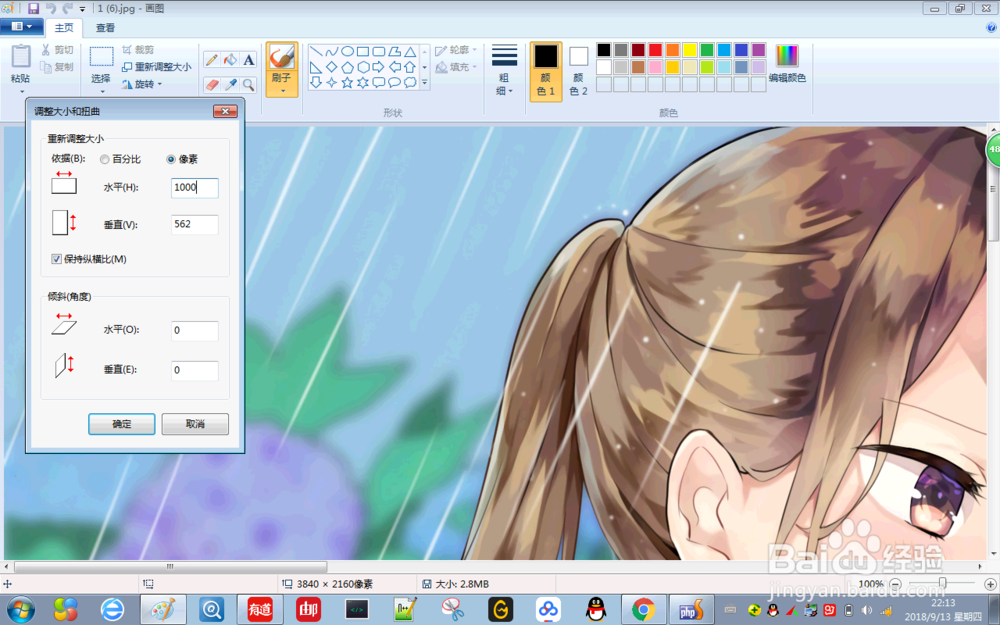Open QQ penguin from the taskbar
This screenshot has width=1000, height=625.
pos(596,610)
